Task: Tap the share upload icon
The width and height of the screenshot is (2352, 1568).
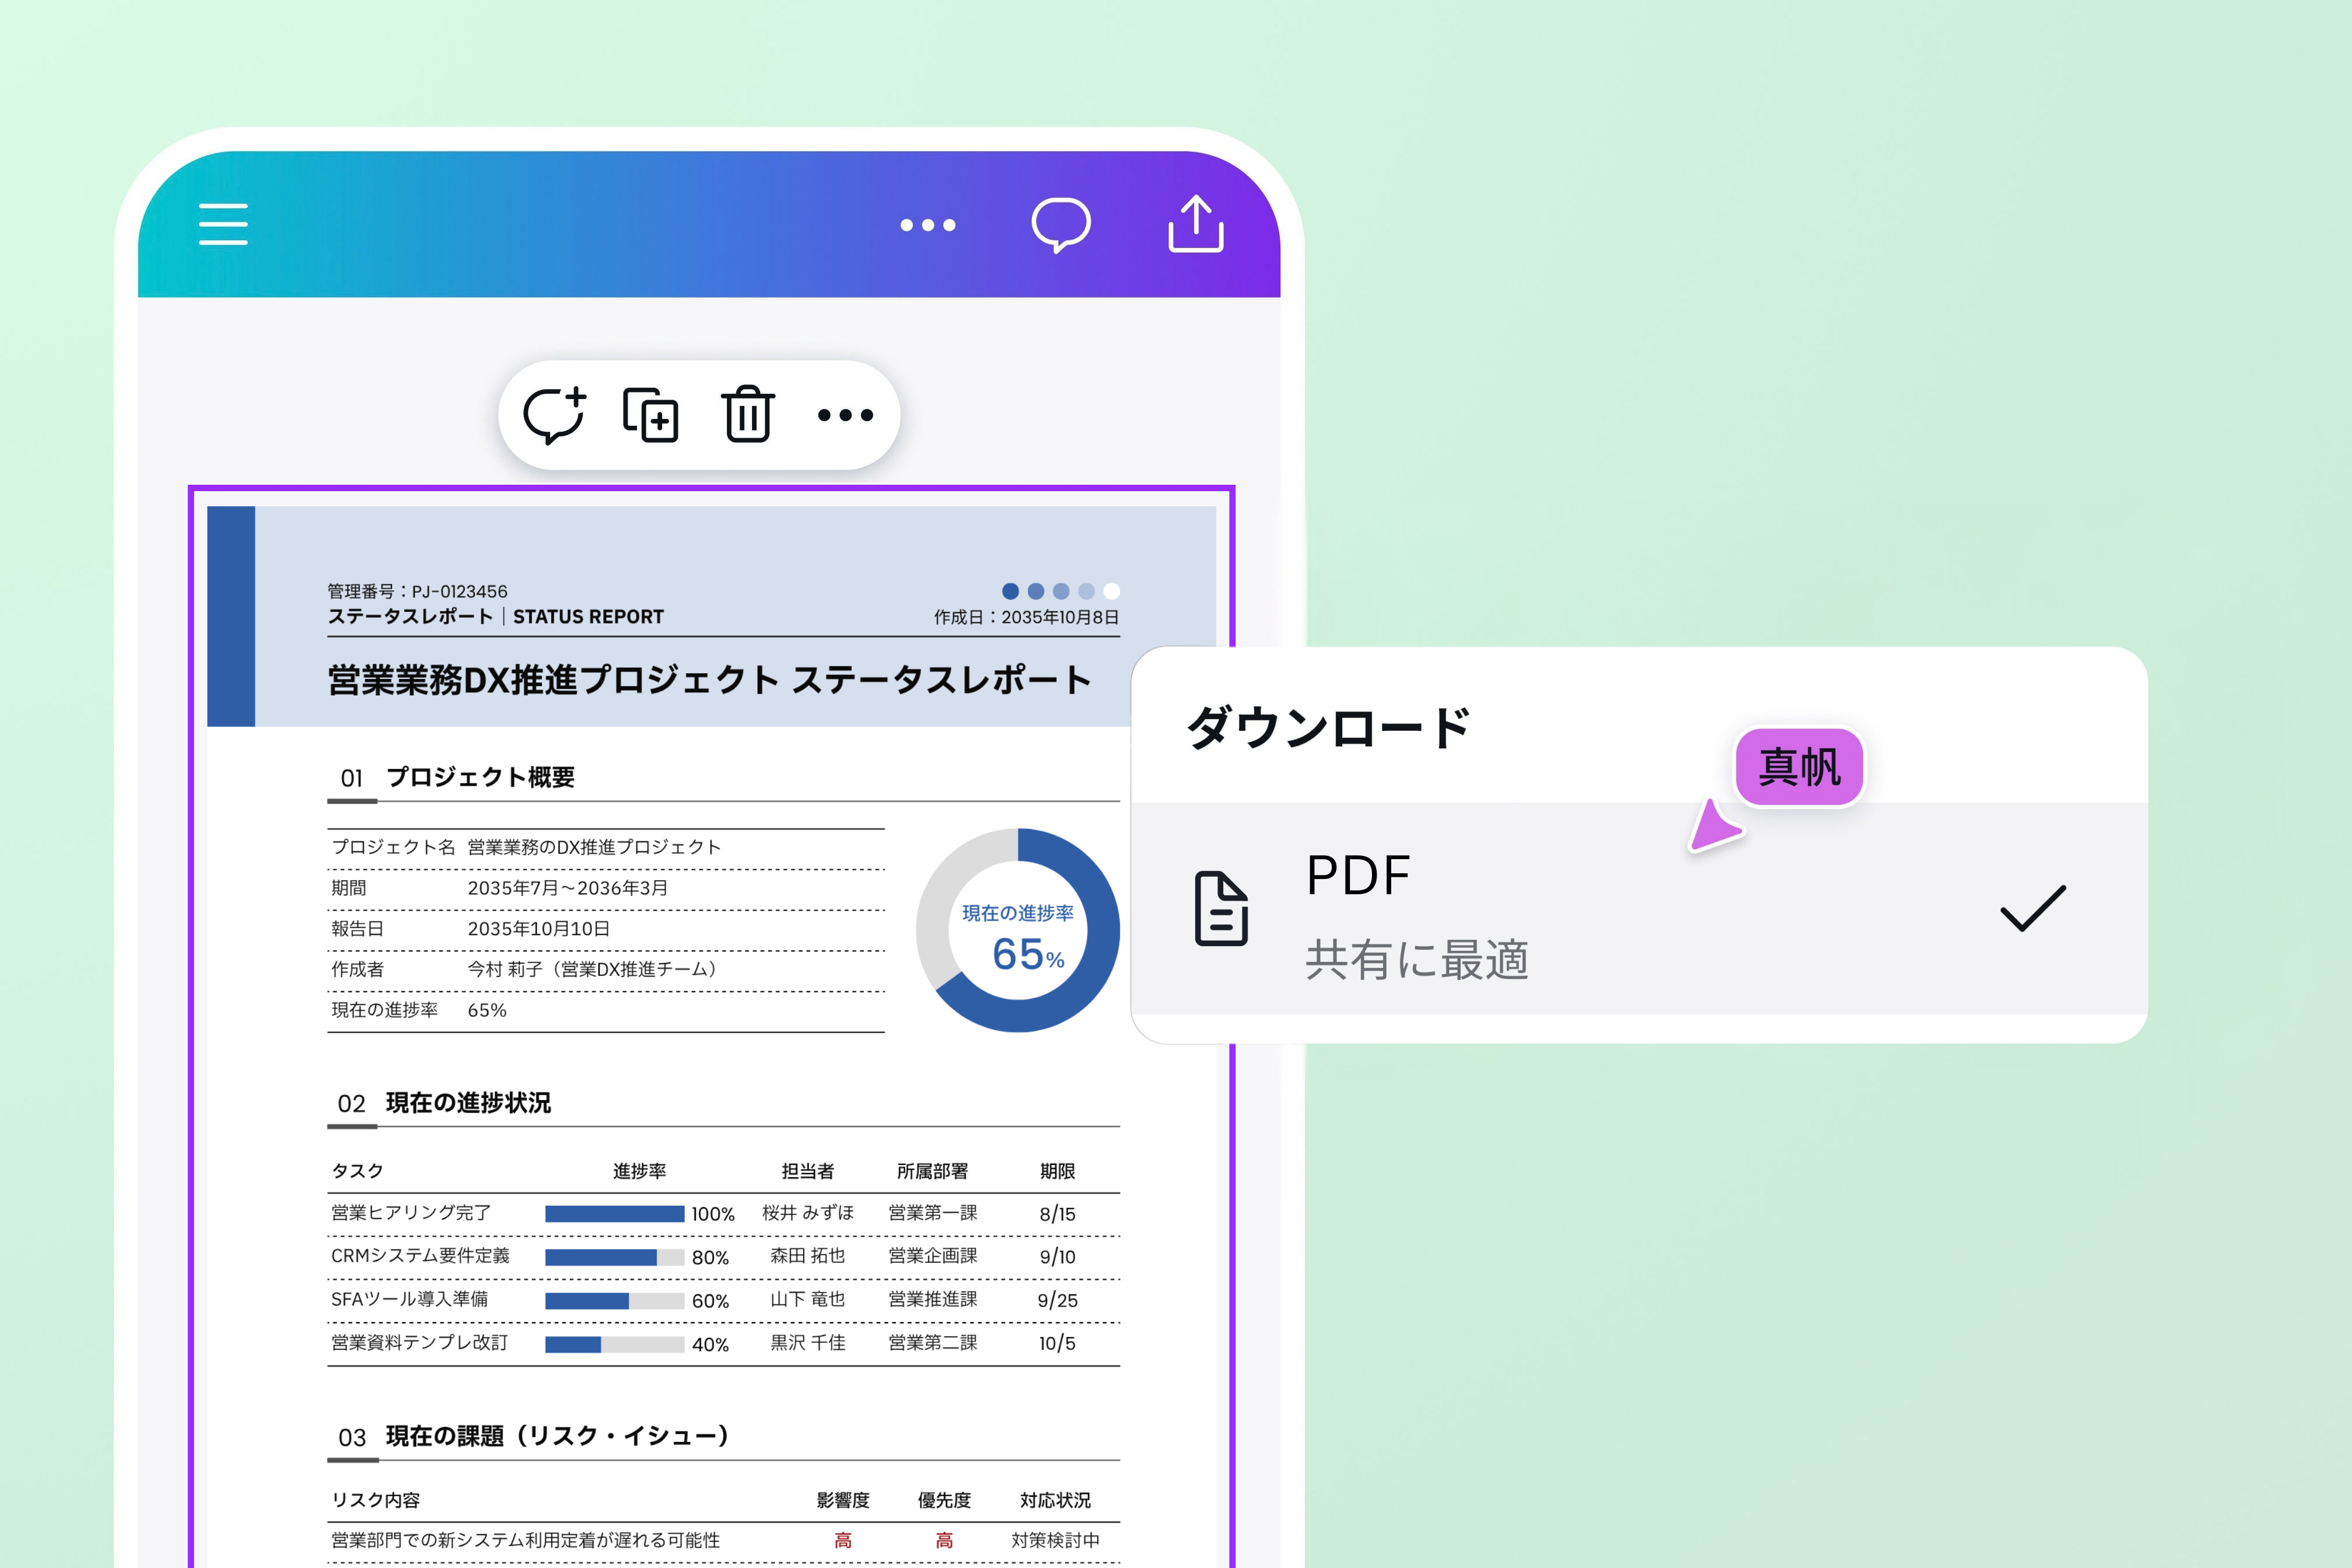Action: coord(1196,224)
